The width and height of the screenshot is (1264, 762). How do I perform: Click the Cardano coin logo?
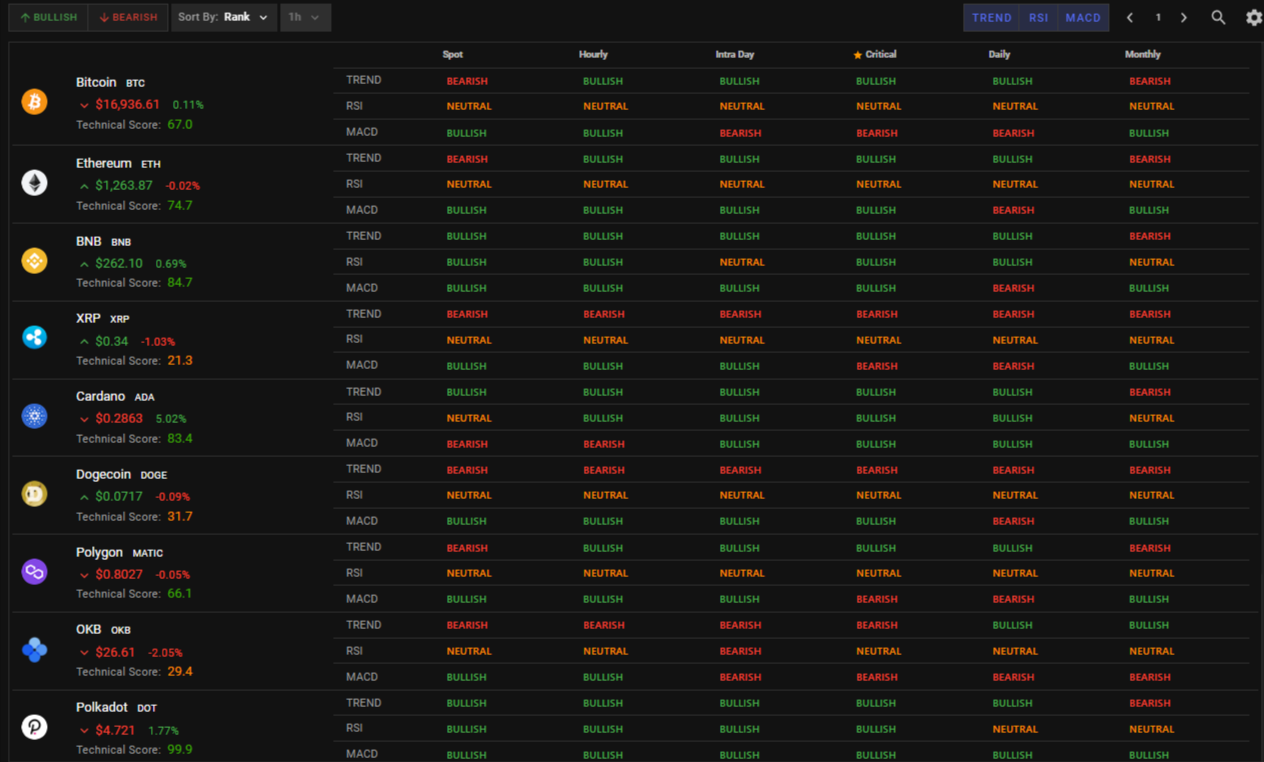pyautogui.click(x=35, y=415)
